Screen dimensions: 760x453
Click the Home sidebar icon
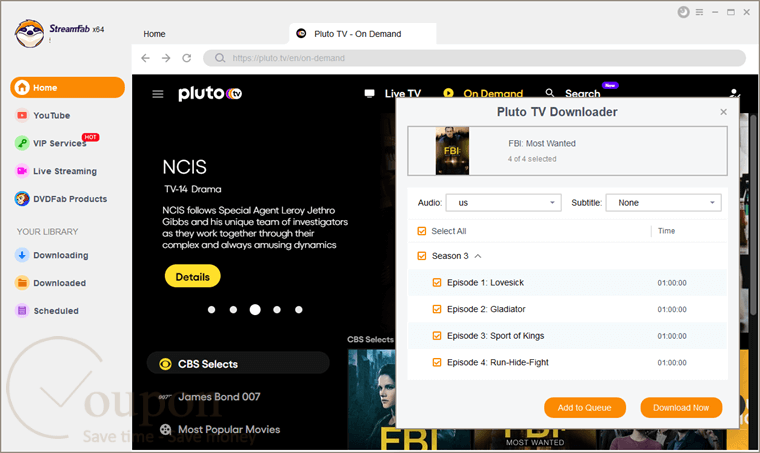[x=22, y=88]
